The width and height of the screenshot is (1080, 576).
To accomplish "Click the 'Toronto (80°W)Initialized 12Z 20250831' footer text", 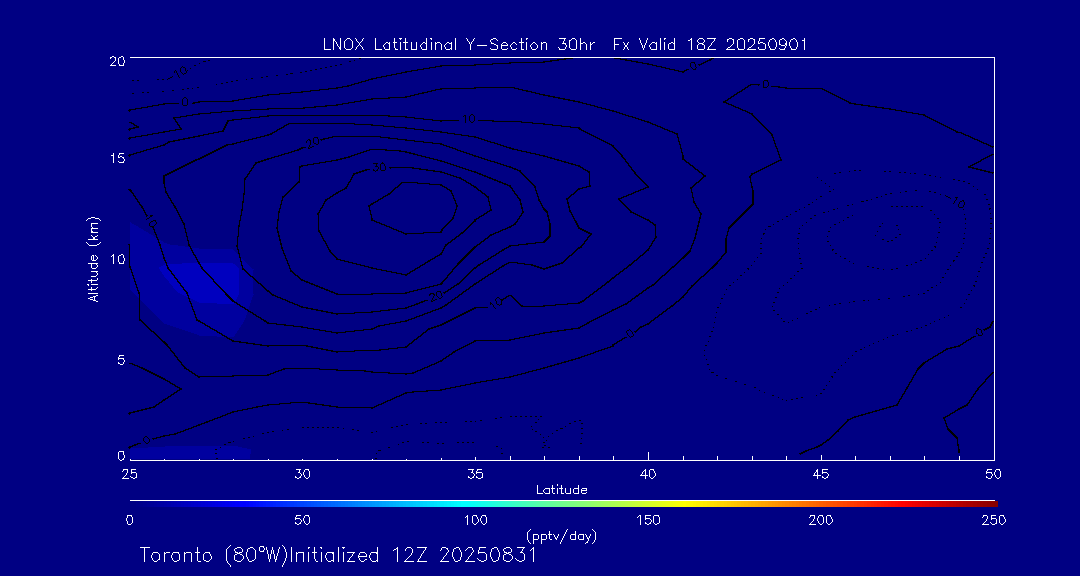I will [x=338, y=555].
